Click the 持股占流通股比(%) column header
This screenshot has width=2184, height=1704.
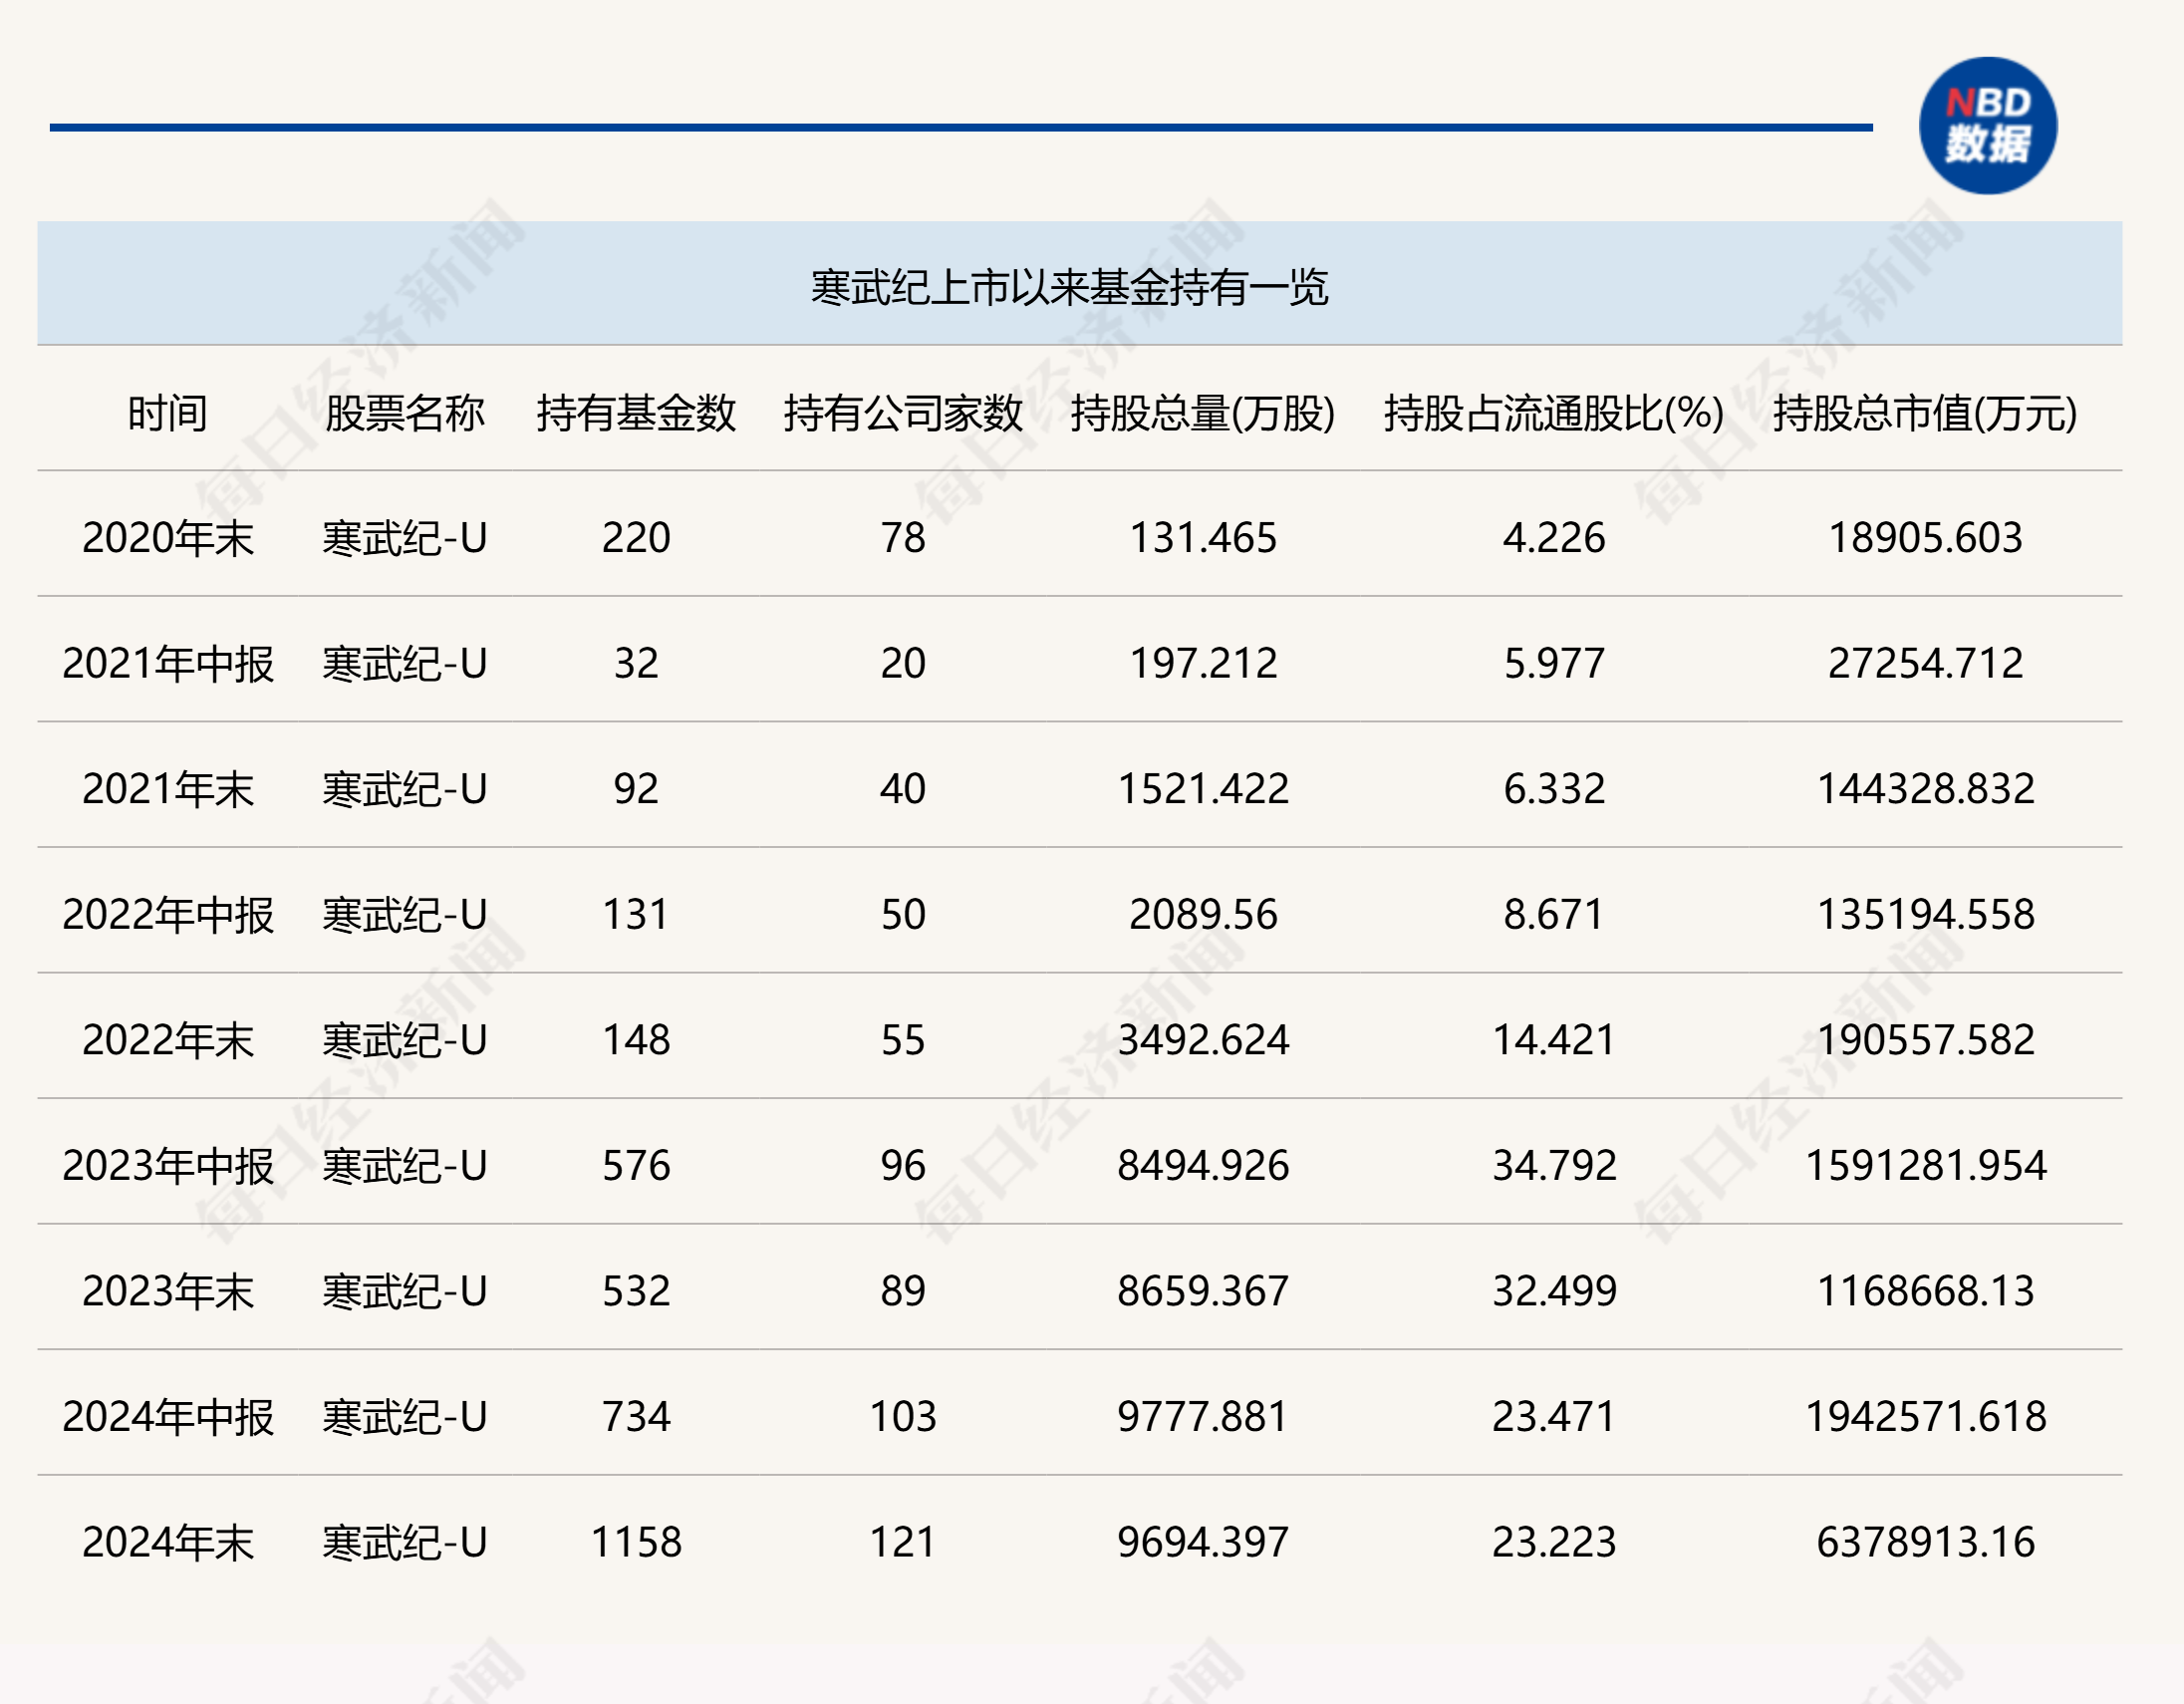coord(1553,413)
